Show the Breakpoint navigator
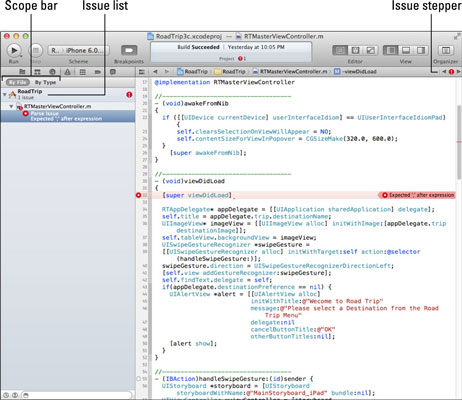 tap(98, 72)
